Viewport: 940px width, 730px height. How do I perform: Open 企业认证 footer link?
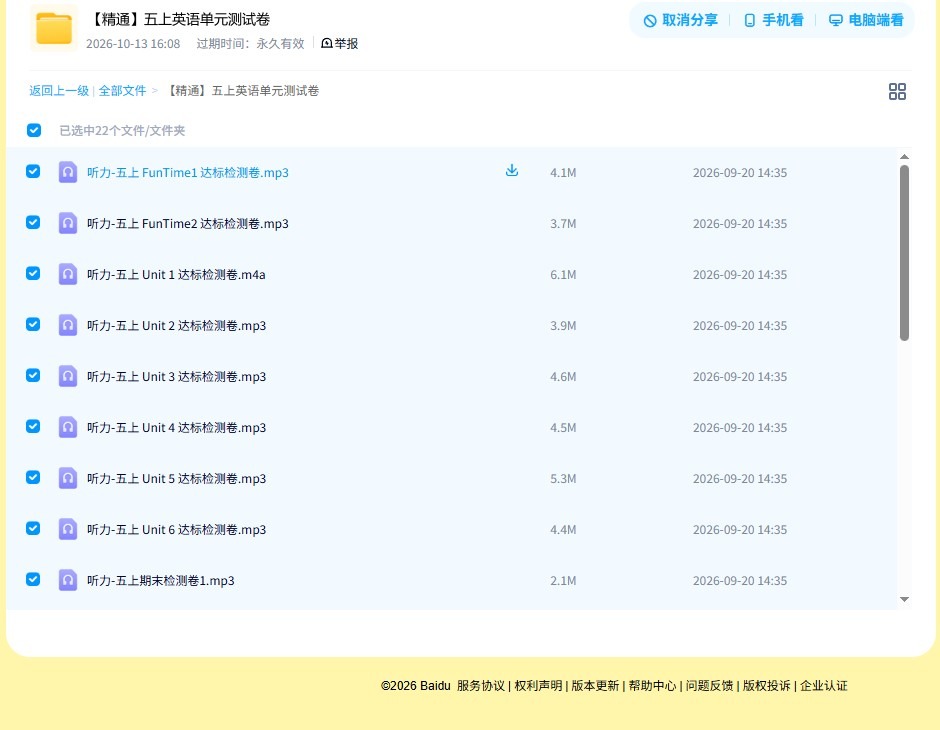(x=824, y=686)
